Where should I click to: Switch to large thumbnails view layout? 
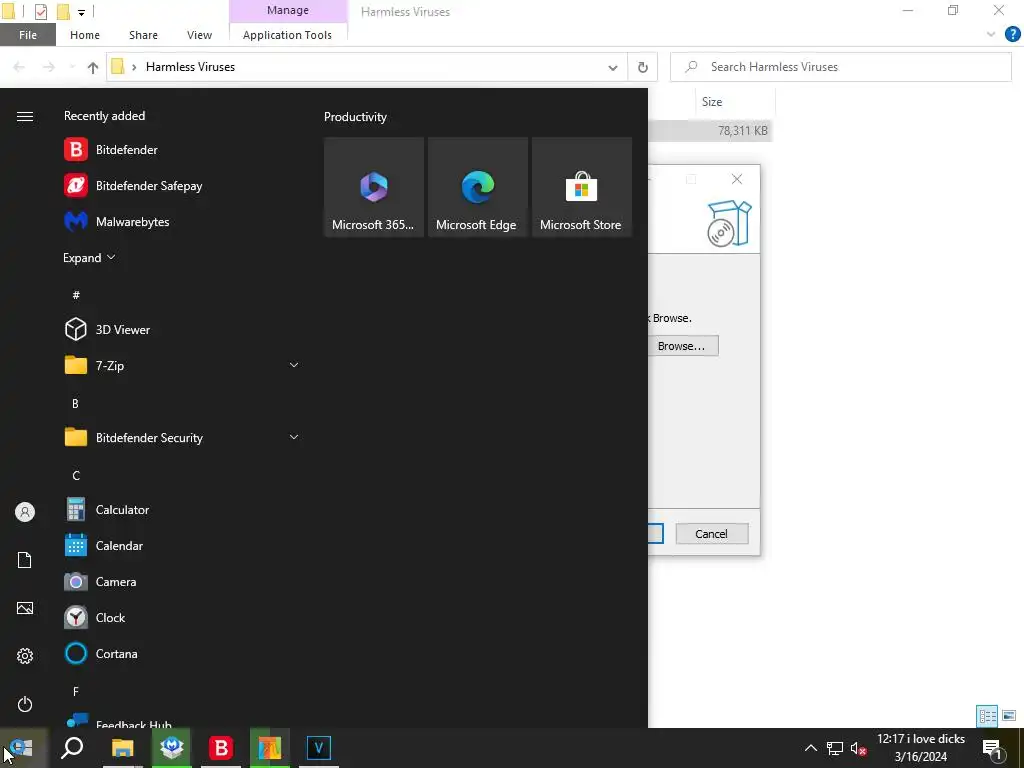[x=1009, y=716]
